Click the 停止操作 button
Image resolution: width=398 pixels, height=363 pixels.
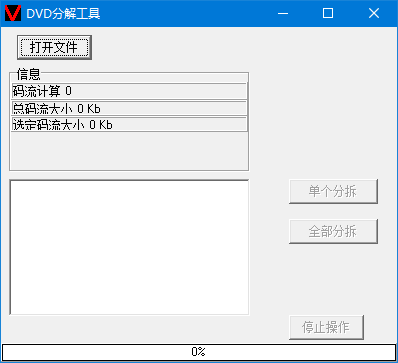pyautogui.click(x=326, y=327)
